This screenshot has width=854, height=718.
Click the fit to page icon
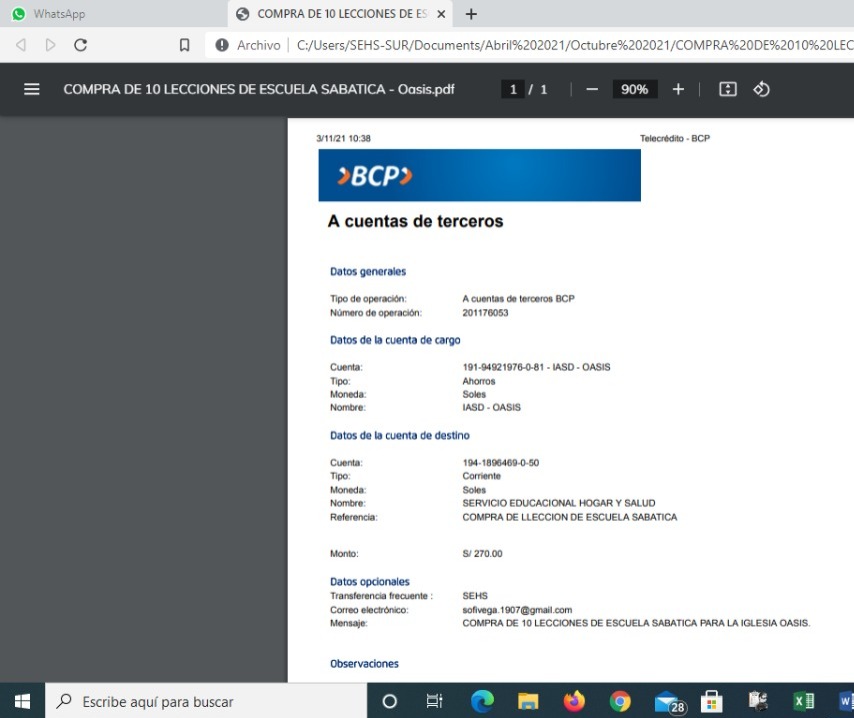(x=728, y=89)
